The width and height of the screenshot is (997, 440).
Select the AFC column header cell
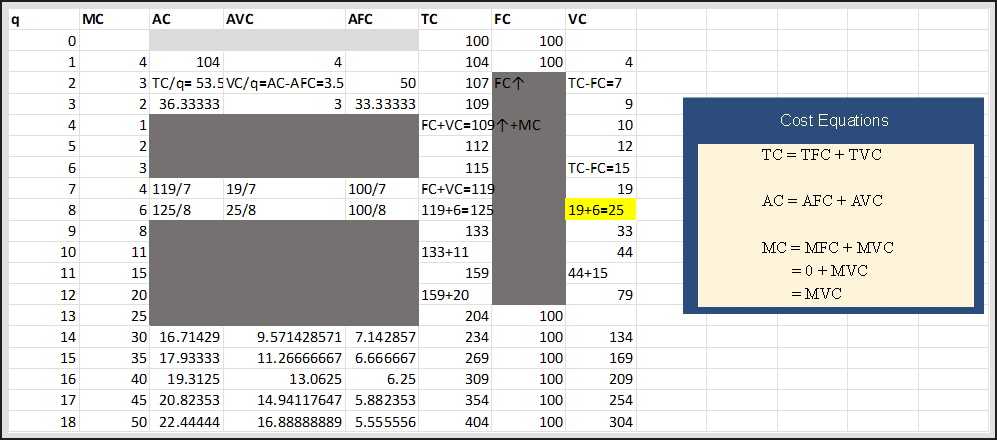tap(382, 20)
